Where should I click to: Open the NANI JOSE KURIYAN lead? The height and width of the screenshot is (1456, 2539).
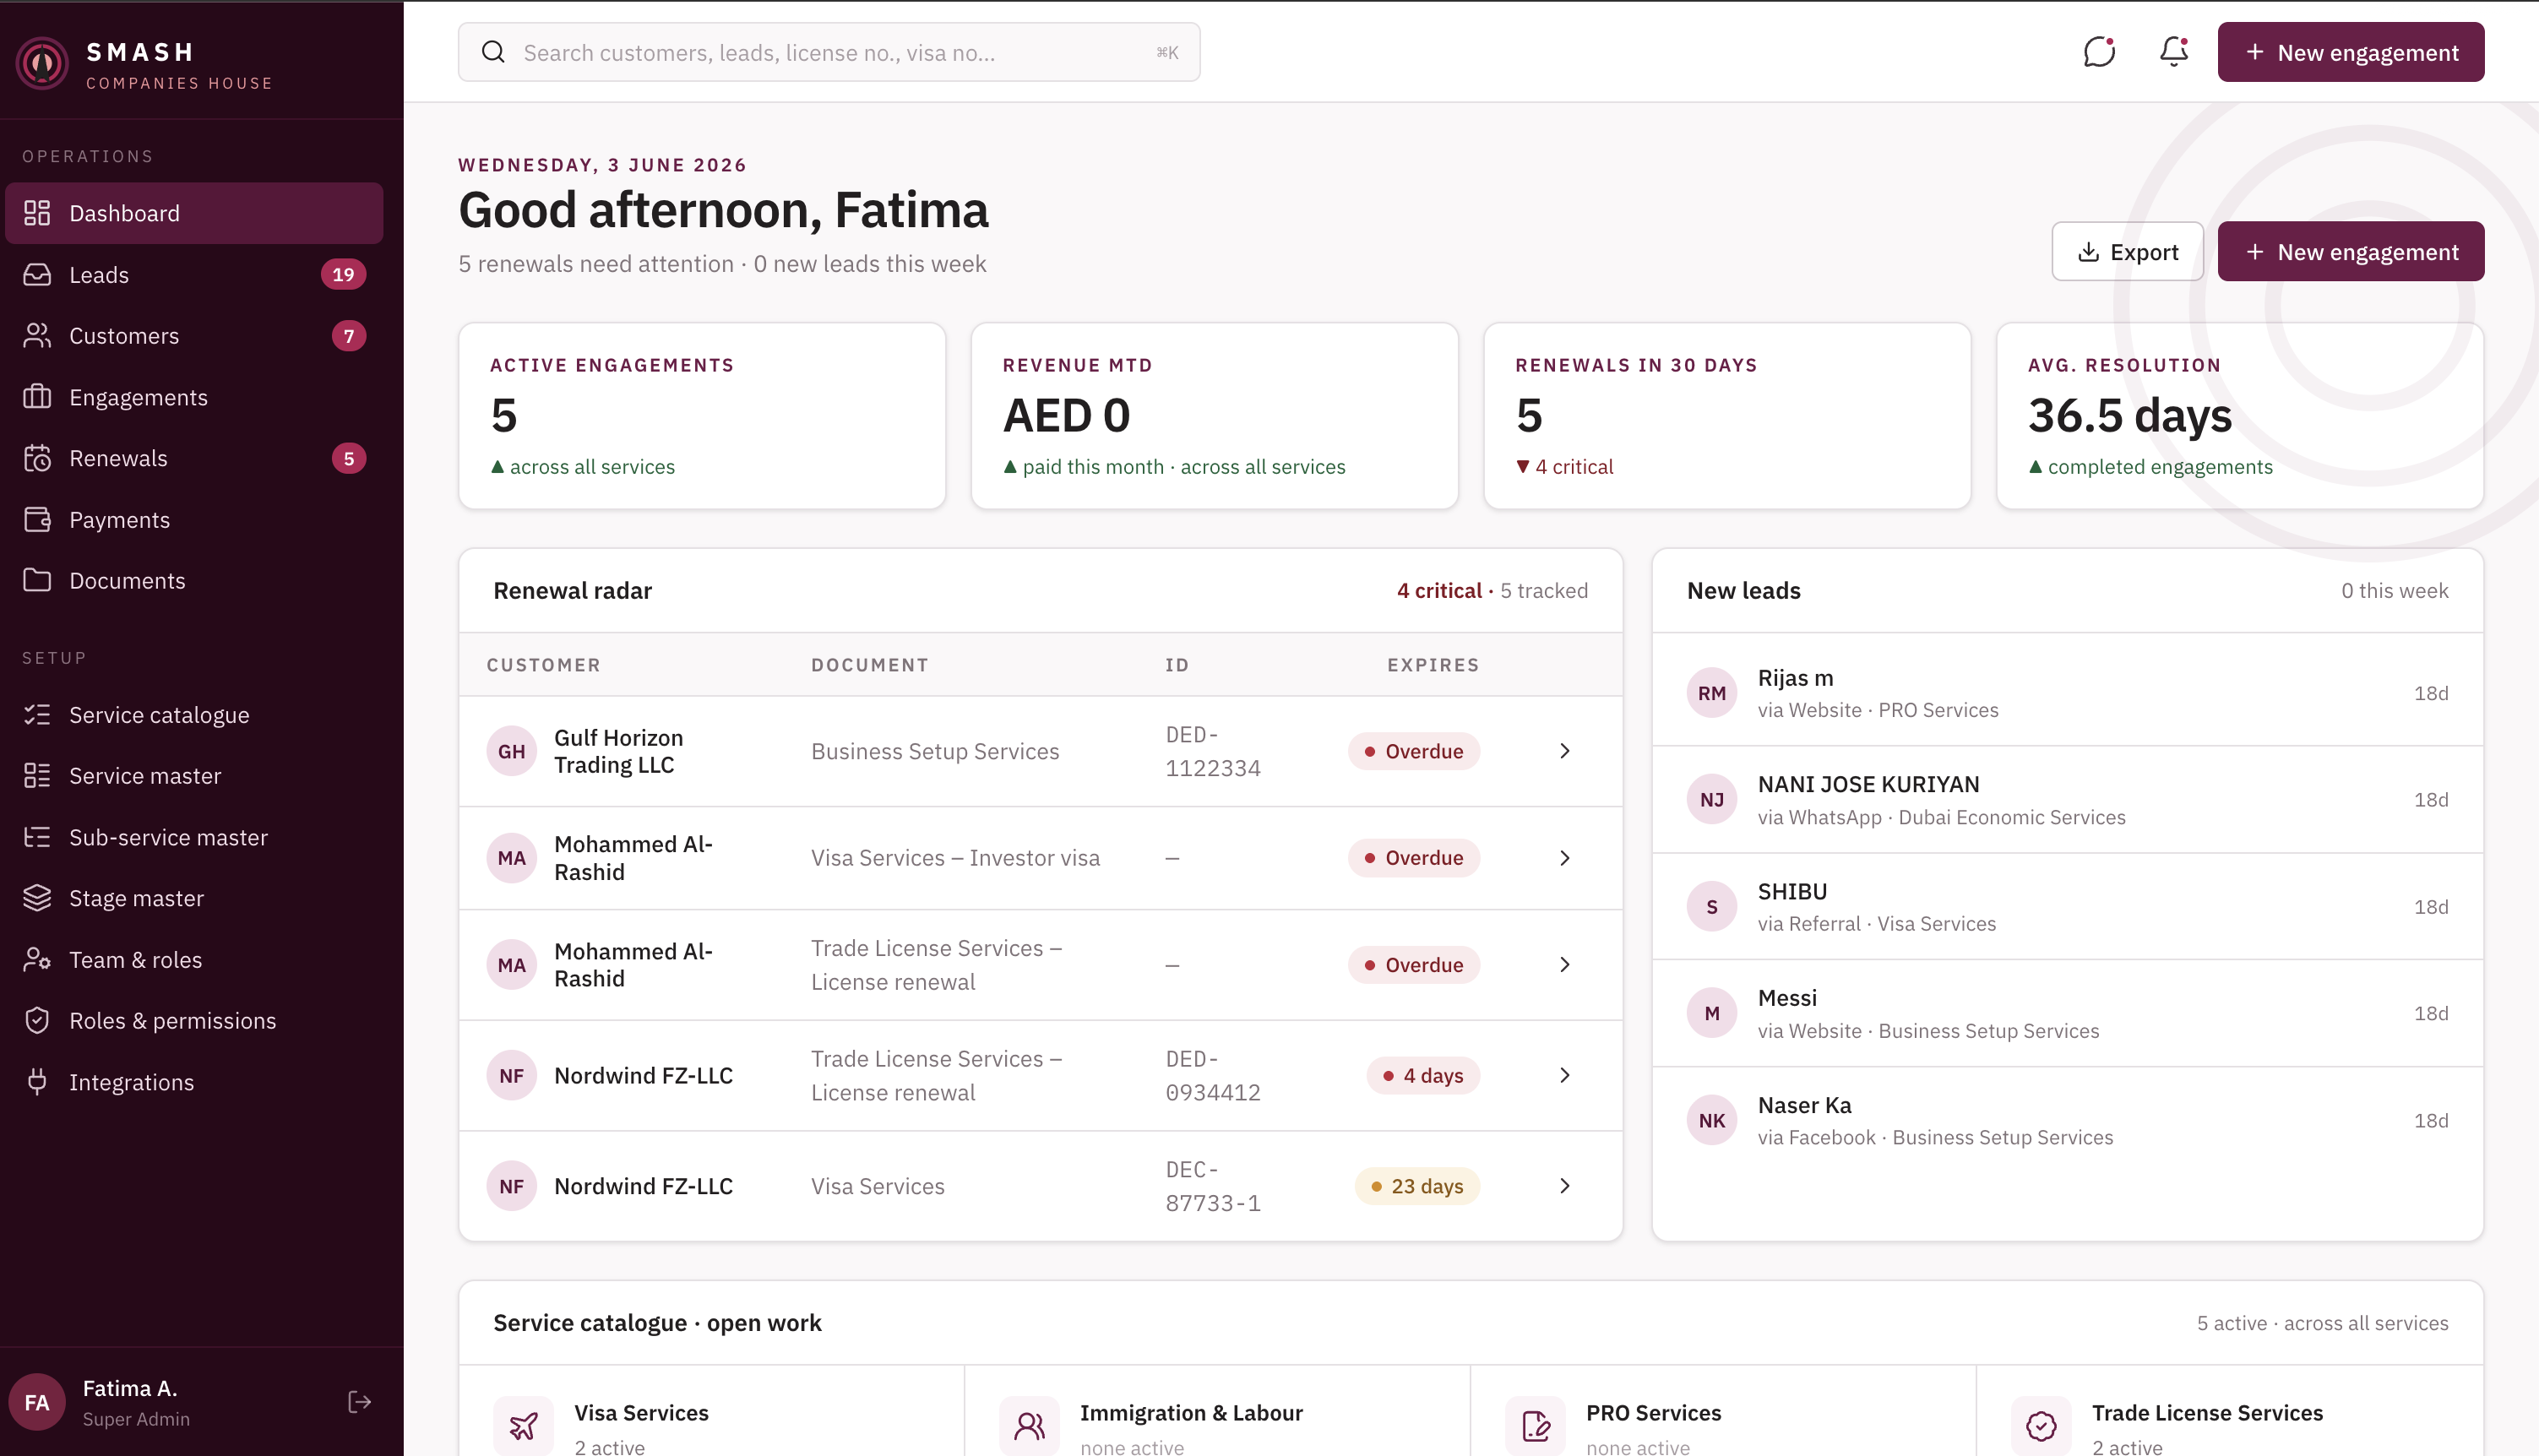click(x=2067, y=800)
